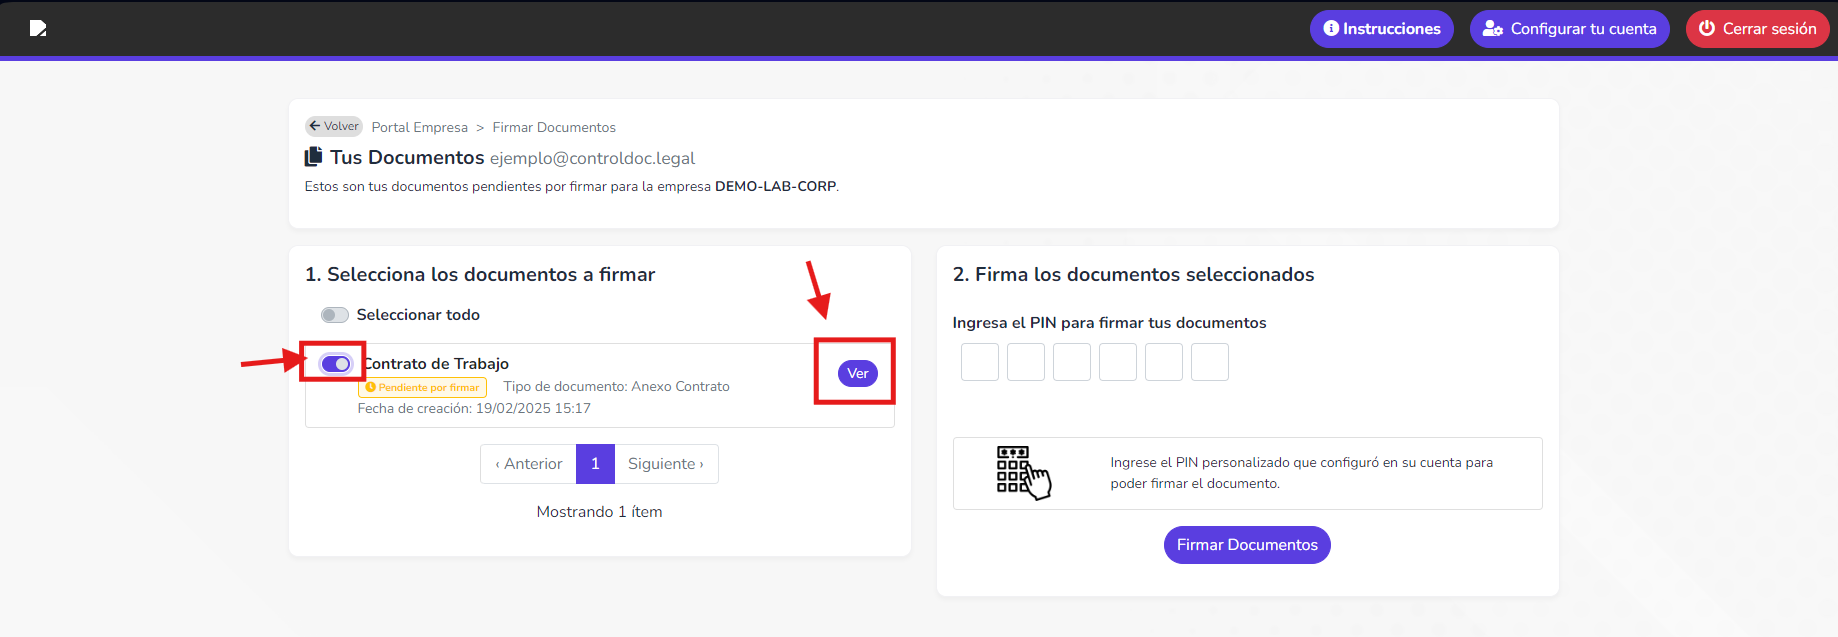Click the Firmar Documentos button

click(1247, 545)
